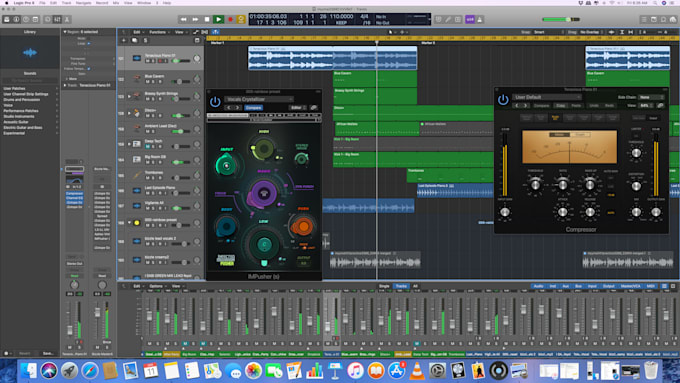This screenshot has width=680, height=383.
Task: Toggle automation view button in tracks header
Action: click(x=196, y=32)
